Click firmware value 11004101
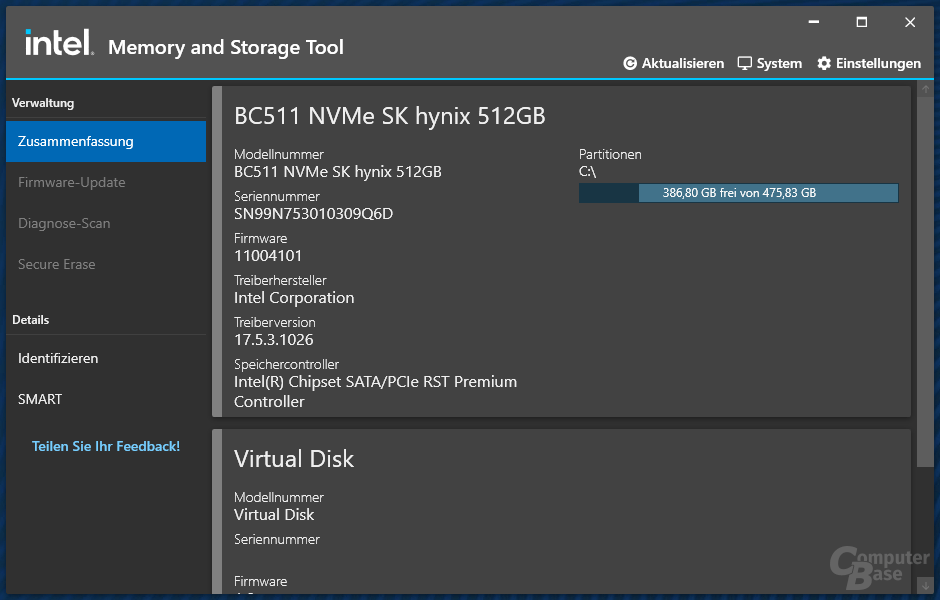Screen dimensions: 940x600 (268, 256)
